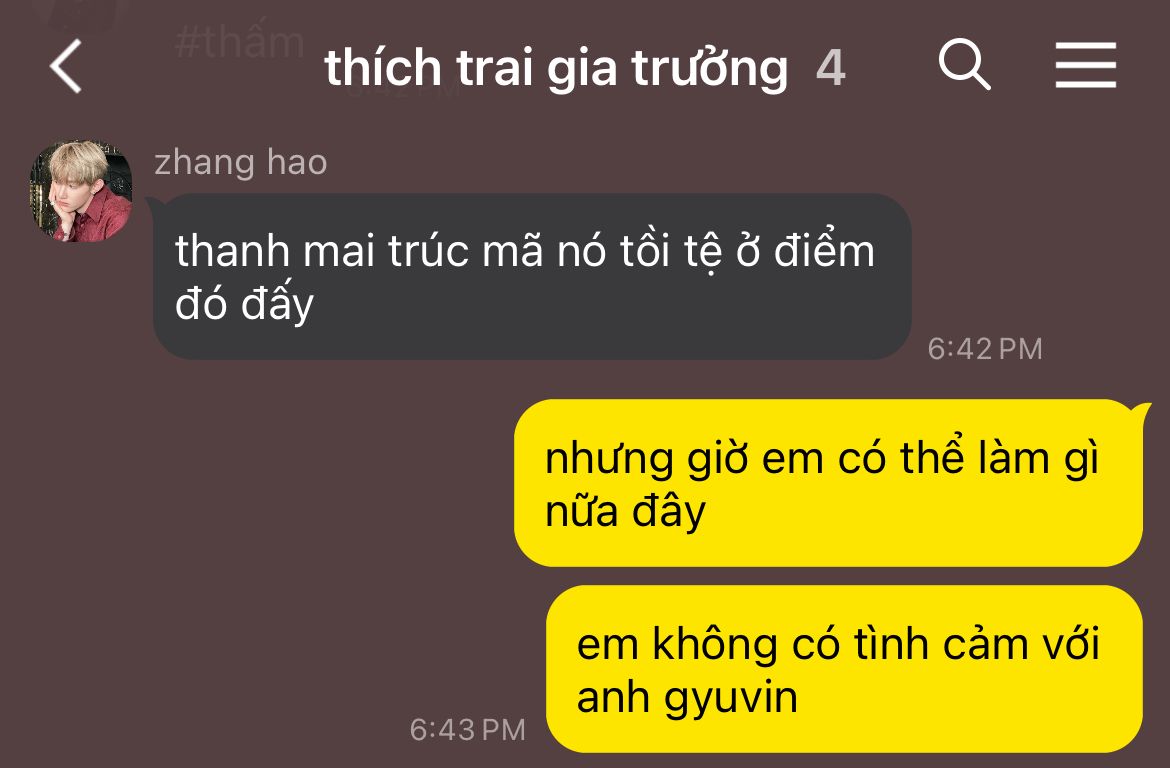Select the yellow message 'nhưng giờ em có thể…'
This screenshot has width=1170, height=768.
tap(828, 483)
